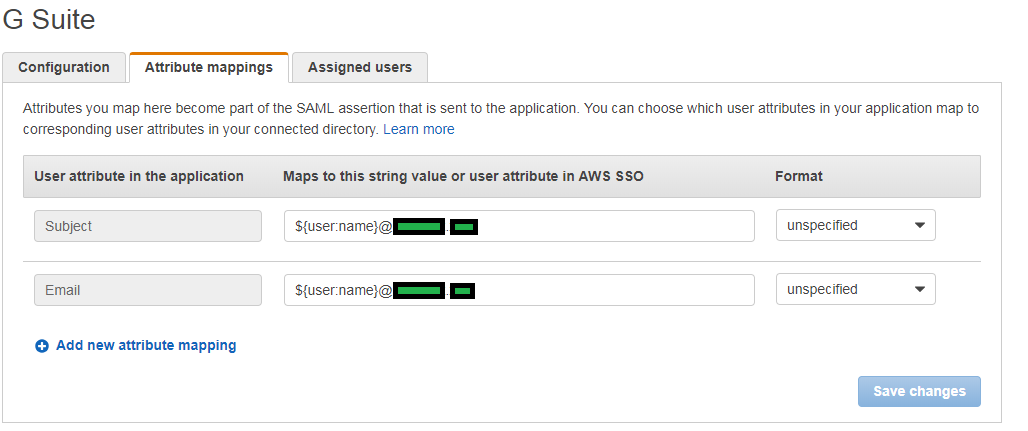
Task: Follow the Learn more link
Action: (x=418, y=129)
